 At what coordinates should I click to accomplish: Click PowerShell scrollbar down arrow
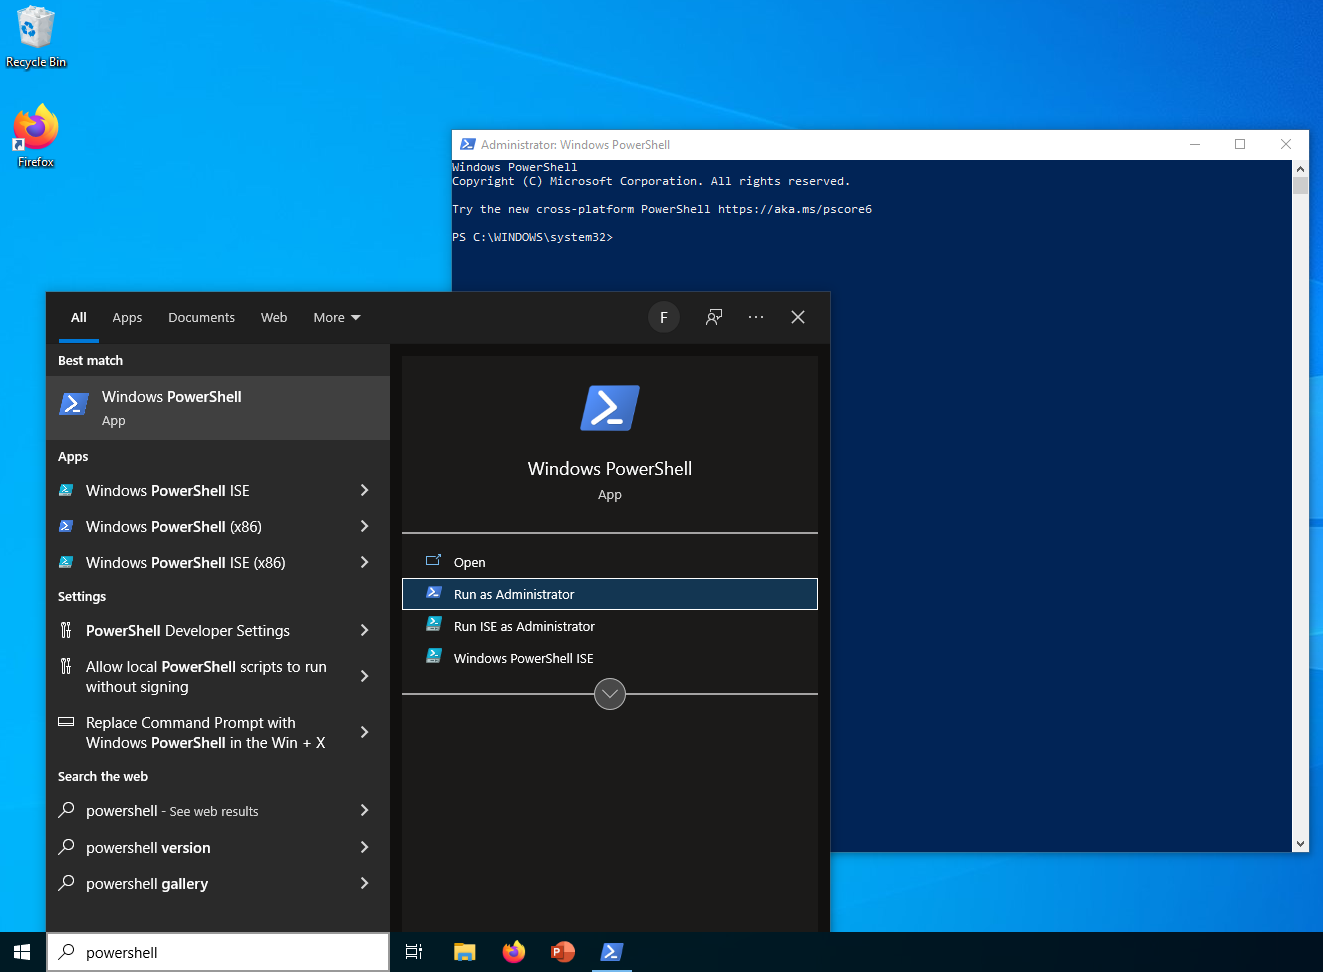1300,844
